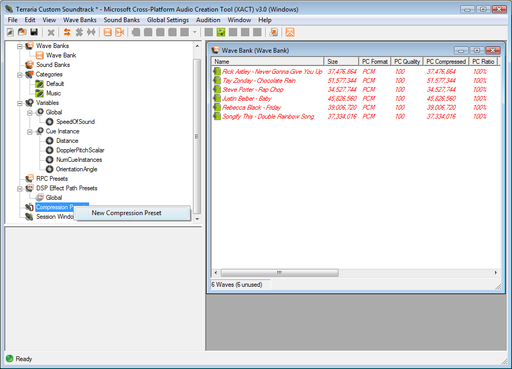Open the Sound Banks menu
The width and height of the screenshot is (512, 369).
pyautogui.click(x=122, y=20)
